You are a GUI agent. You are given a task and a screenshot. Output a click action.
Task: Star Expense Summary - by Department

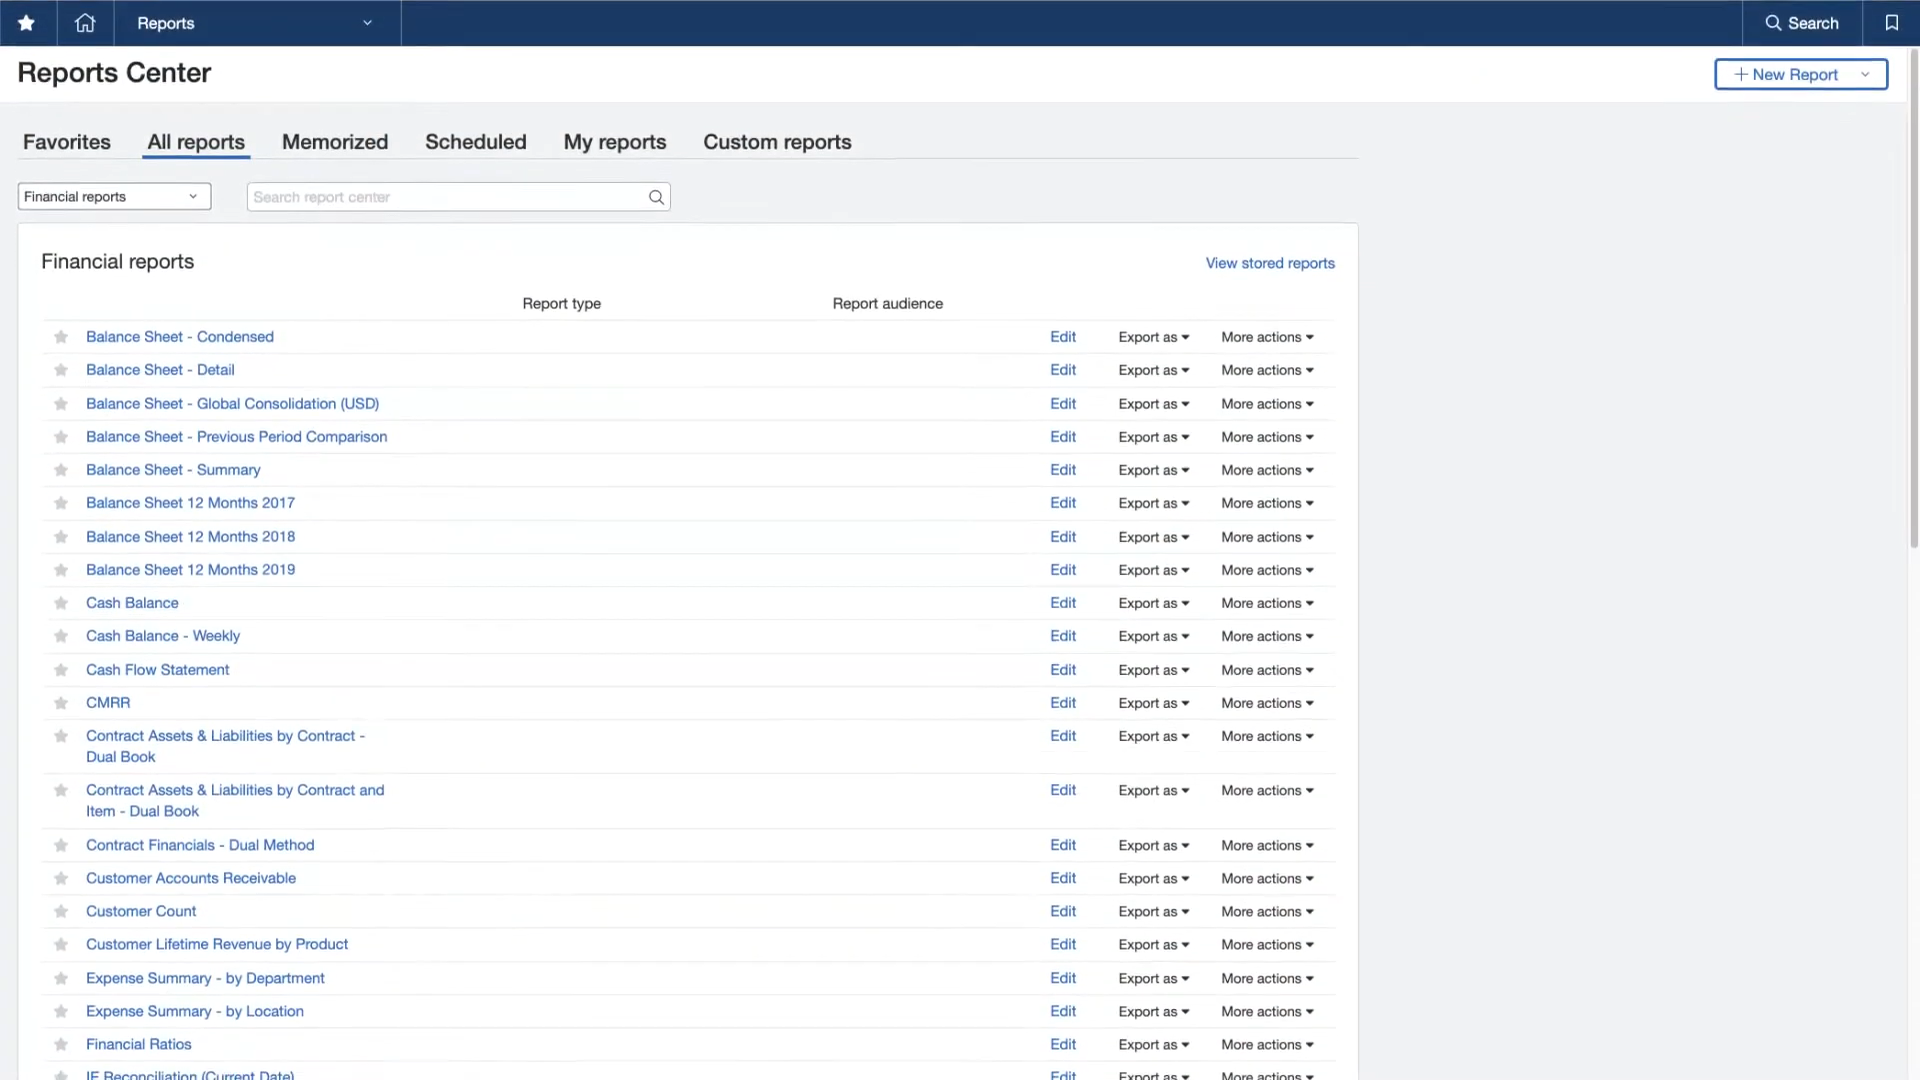point(61,978)
